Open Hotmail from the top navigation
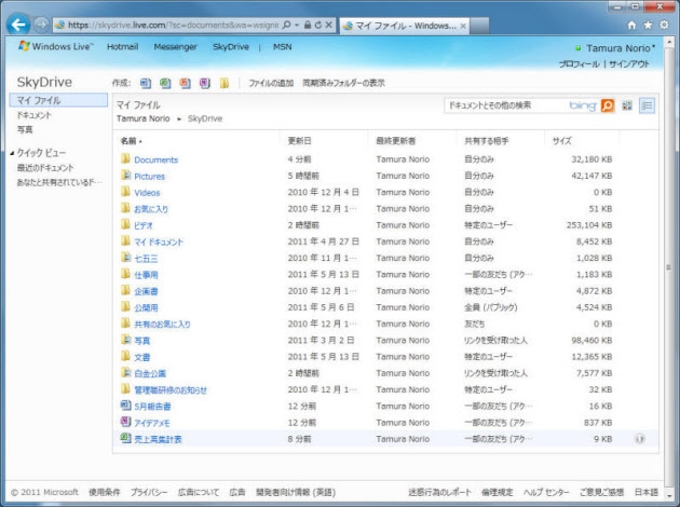The image size is (680, 507). [x=122, y=47]
